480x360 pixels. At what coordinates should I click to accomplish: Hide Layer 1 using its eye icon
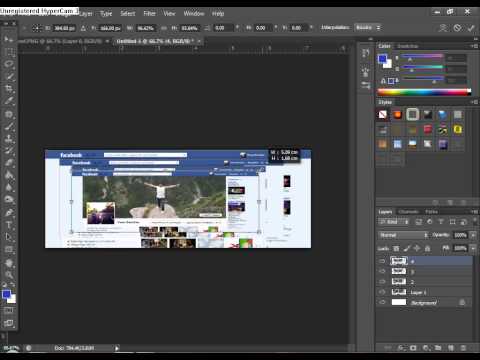coord(382,292)
